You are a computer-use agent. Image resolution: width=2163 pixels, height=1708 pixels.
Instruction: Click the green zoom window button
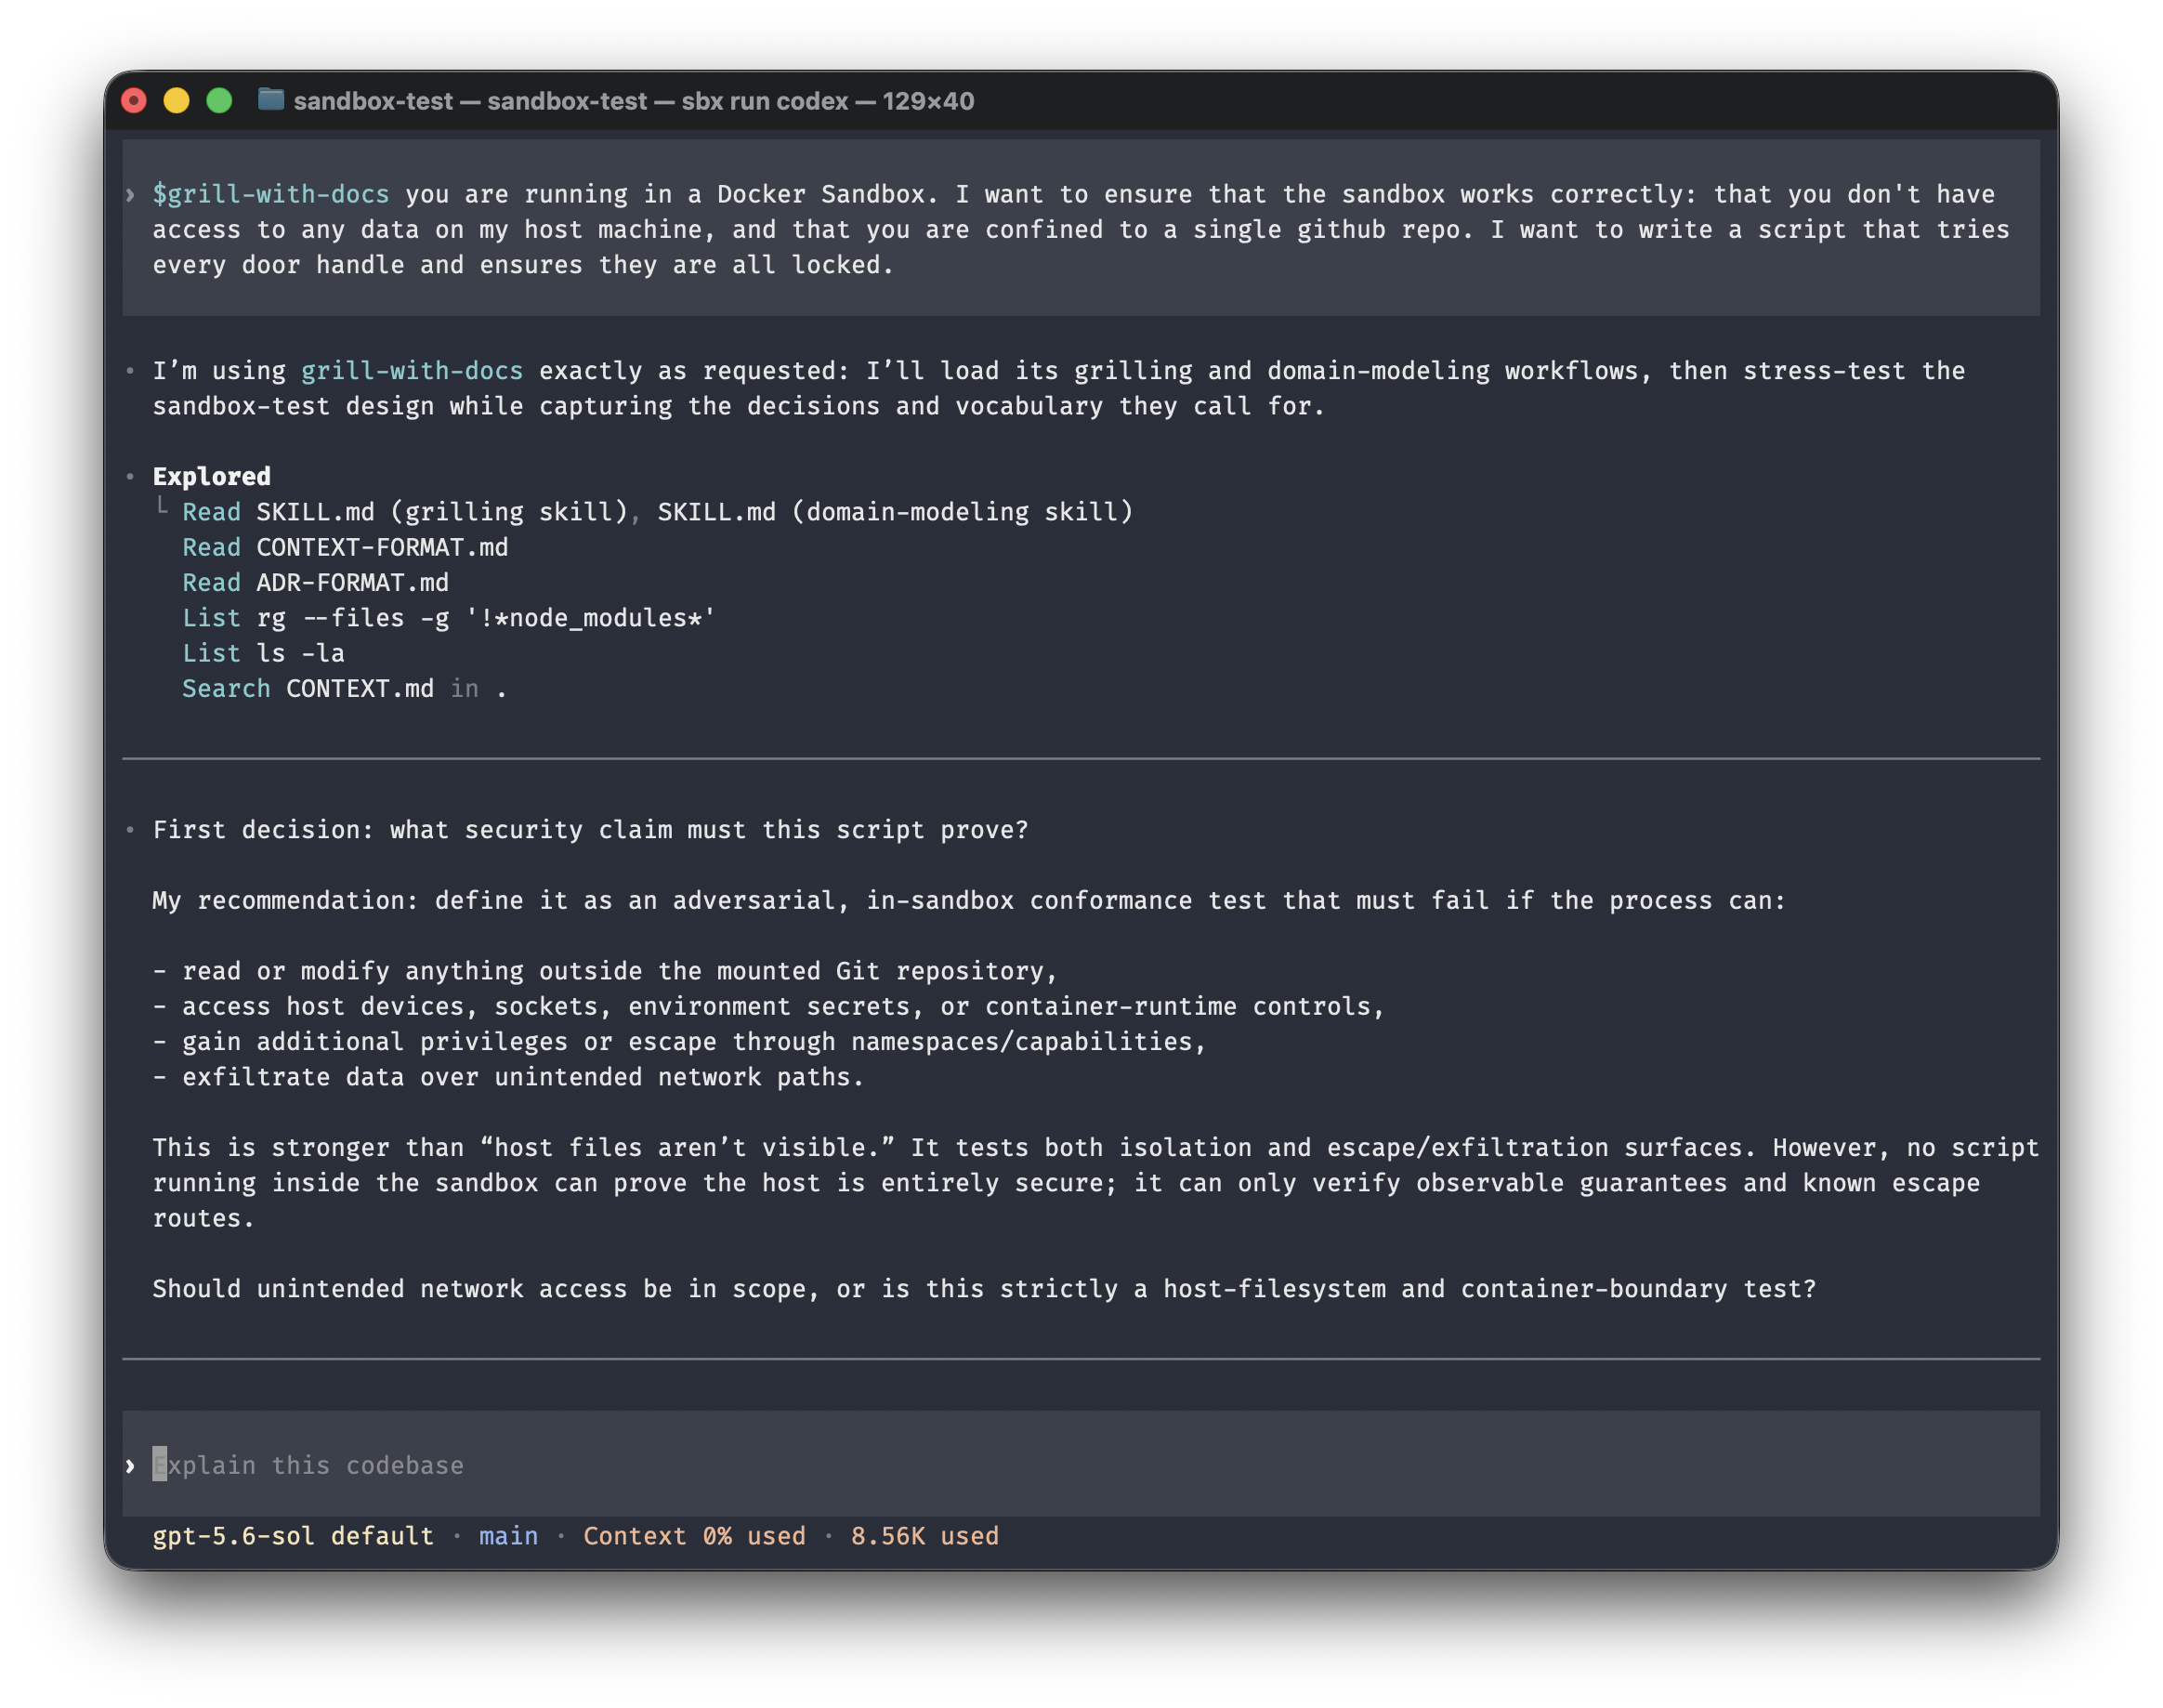click(x=219, y=101)
